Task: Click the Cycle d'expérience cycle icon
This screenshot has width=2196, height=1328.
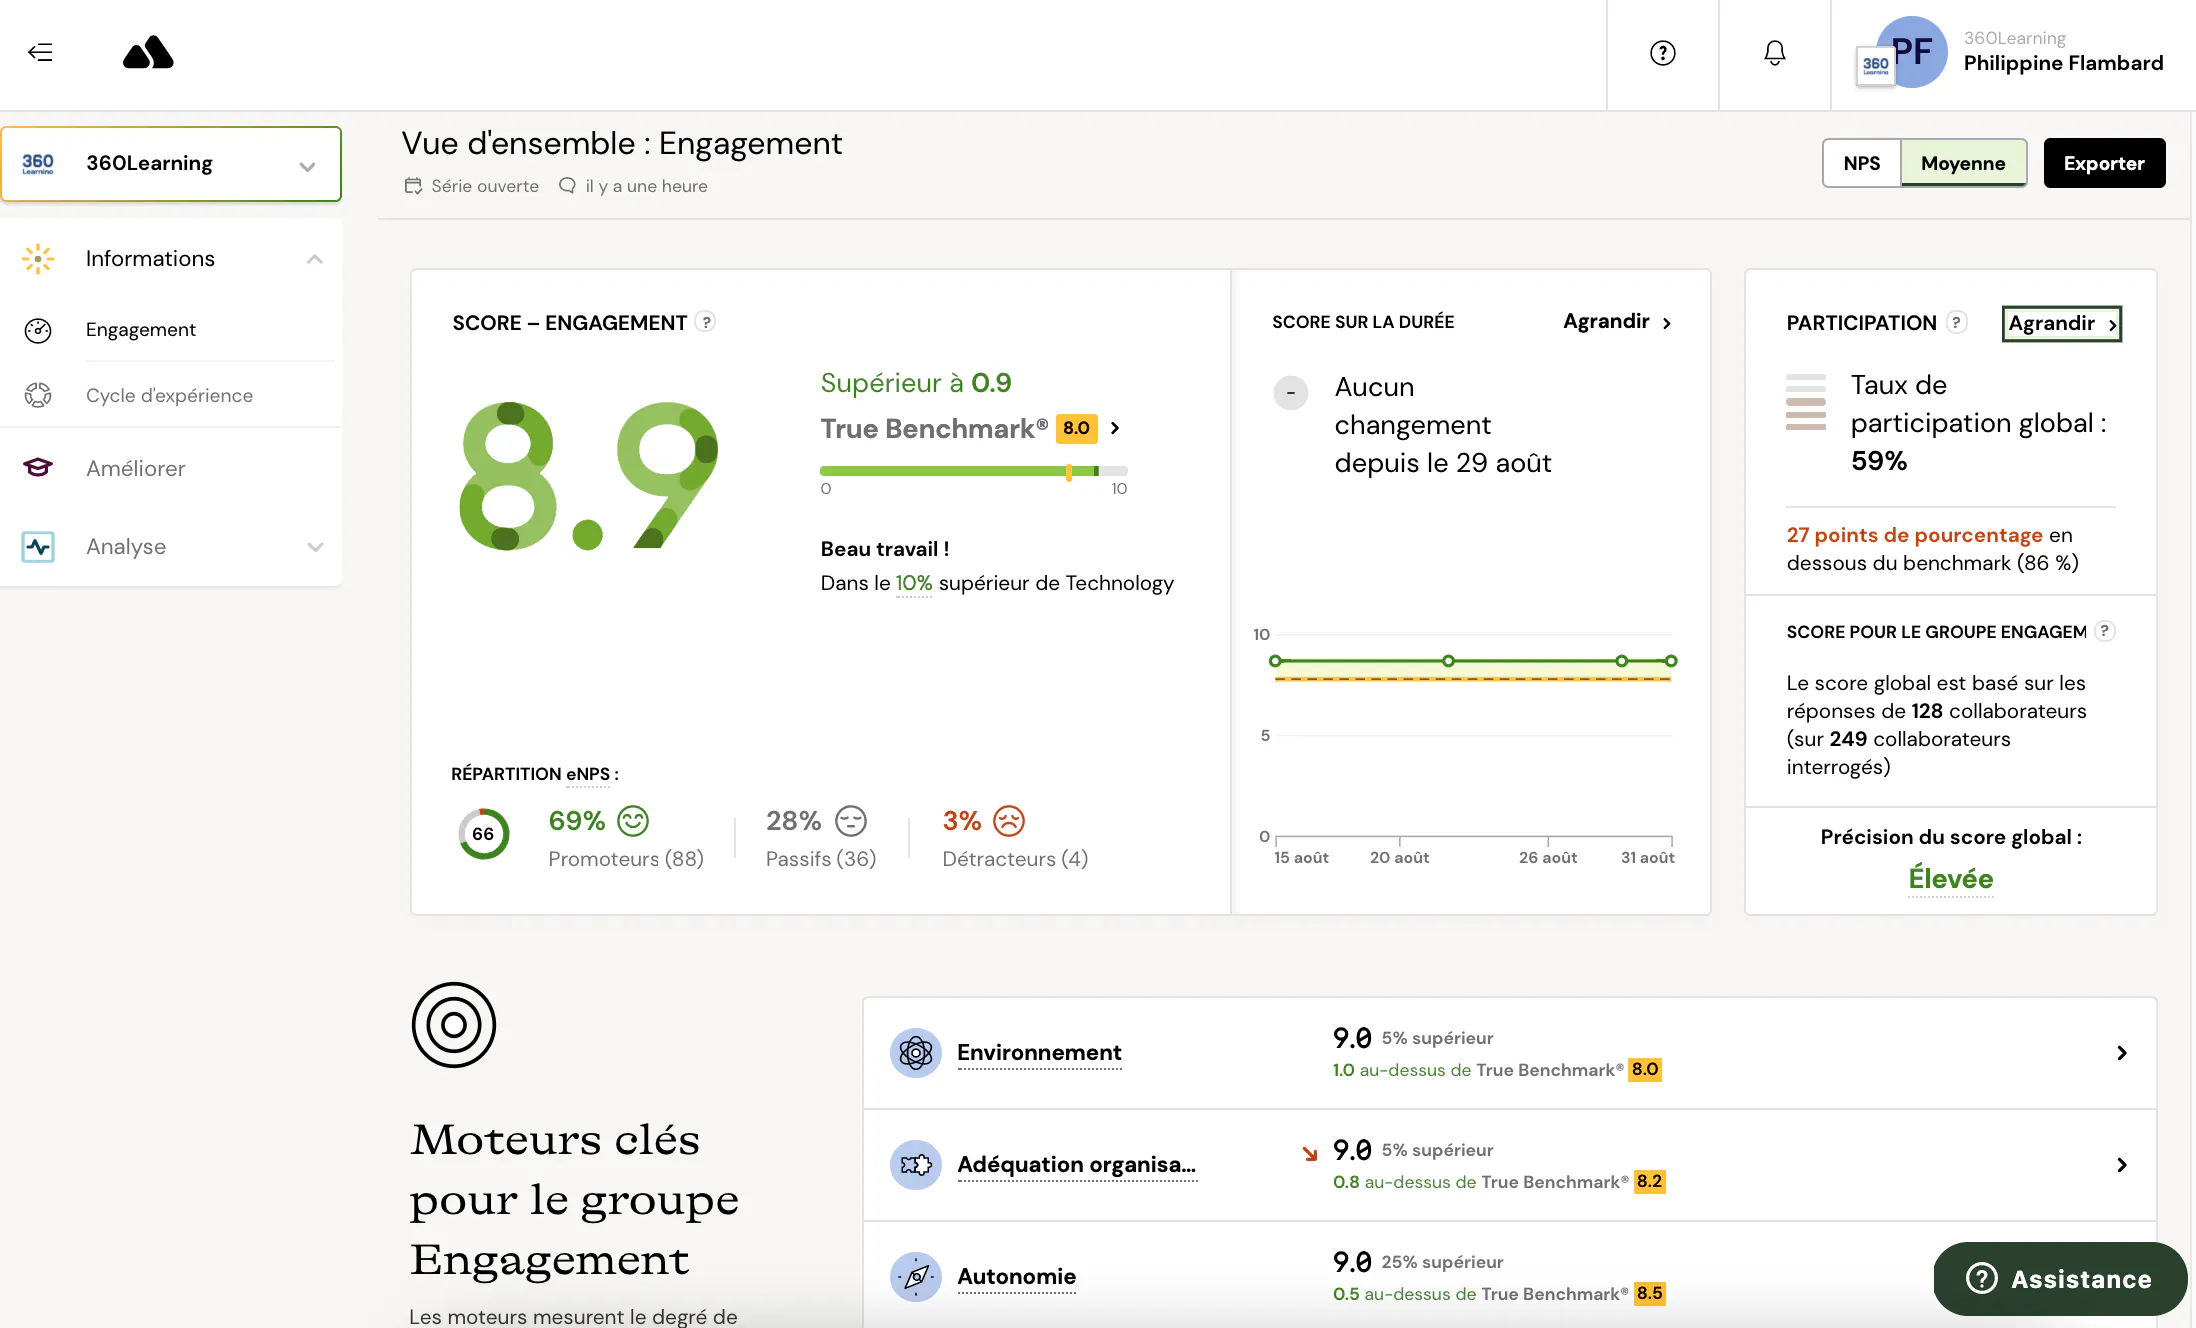Action: (38, 396)
